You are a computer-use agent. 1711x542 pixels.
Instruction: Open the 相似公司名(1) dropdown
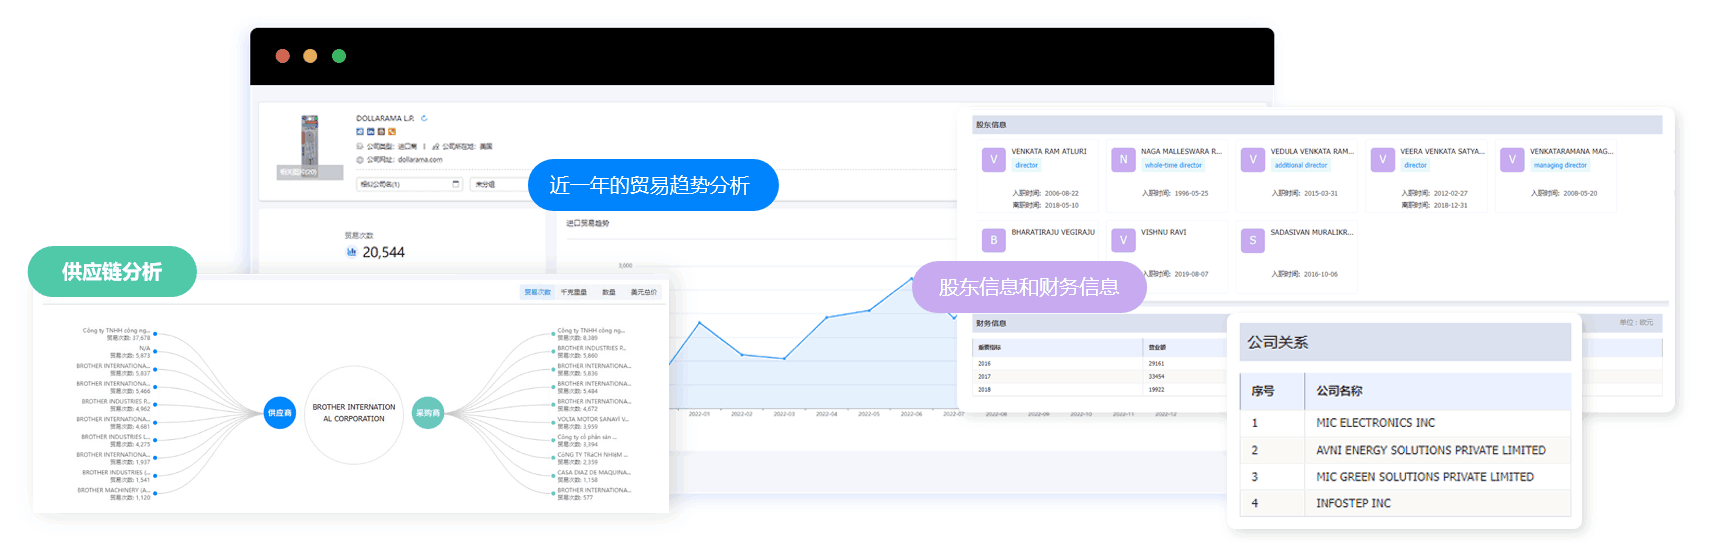click(409, 184)
